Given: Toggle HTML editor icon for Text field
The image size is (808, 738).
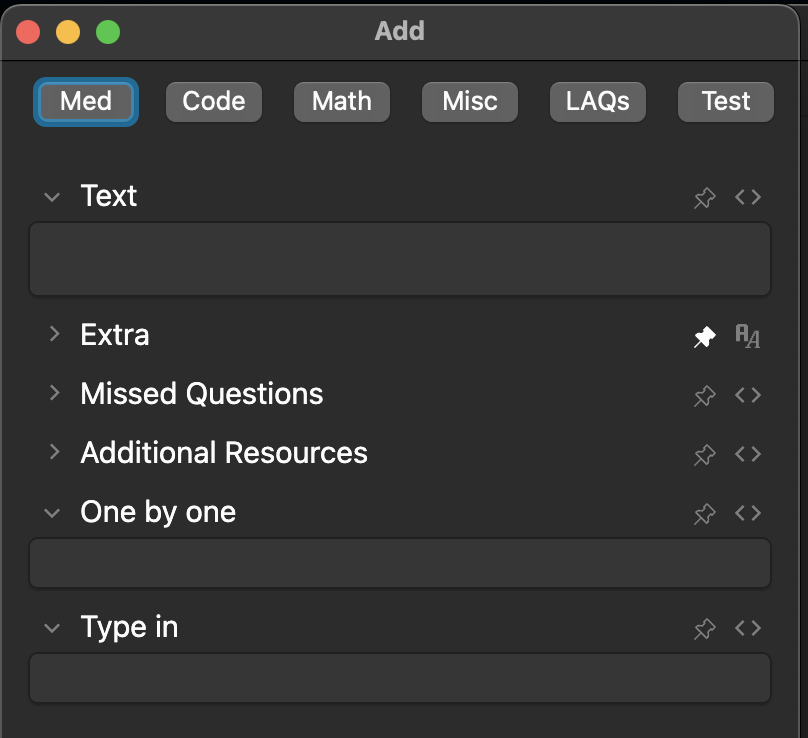Looking at the screenshot, I should coord(748,197).
